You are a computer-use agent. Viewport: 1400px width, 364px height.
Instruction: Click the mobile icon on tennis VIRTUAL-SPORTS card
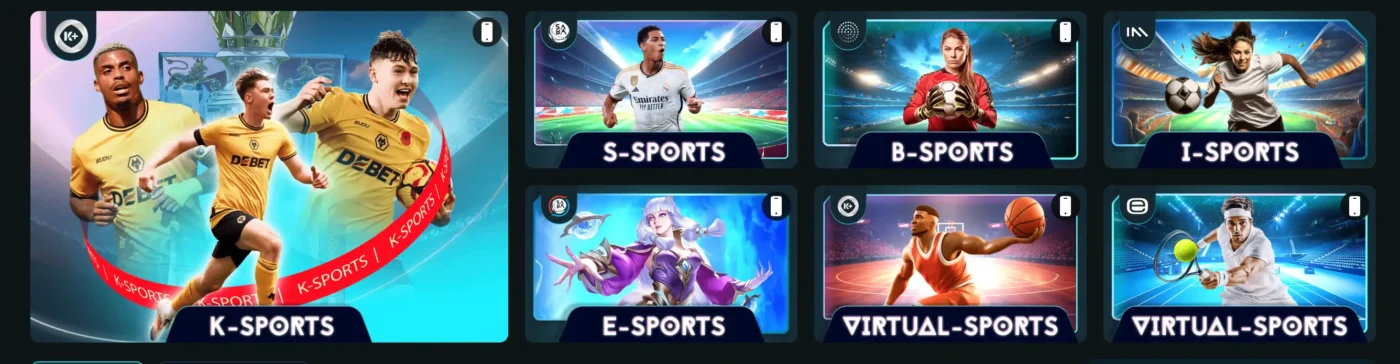pos(1356,206)
